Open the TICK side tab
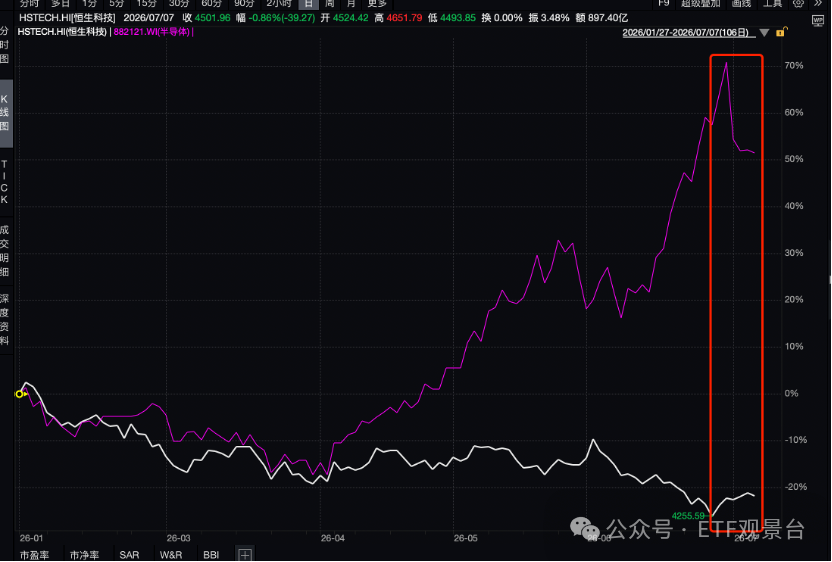832x562 pixels. point(5,182)
